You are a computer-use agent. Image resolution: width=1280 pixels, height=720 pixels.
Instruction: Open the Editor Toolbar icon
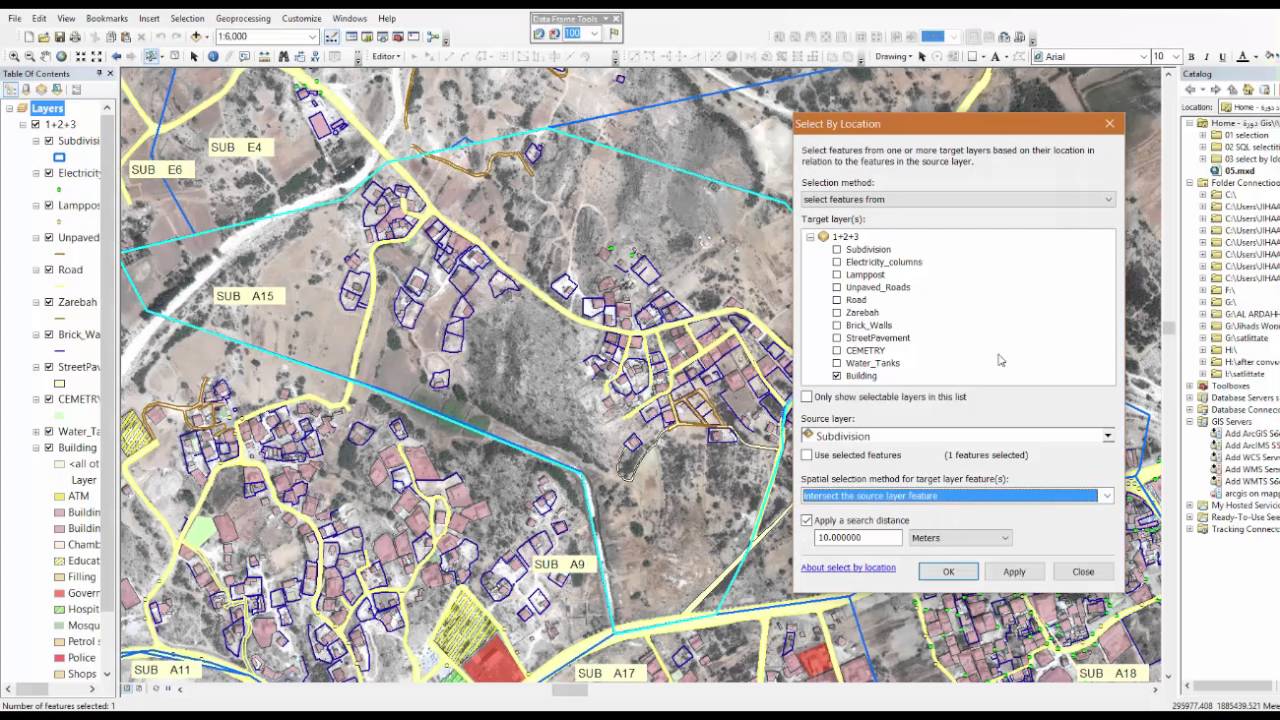pyautogui.click(x=333, y=37)
